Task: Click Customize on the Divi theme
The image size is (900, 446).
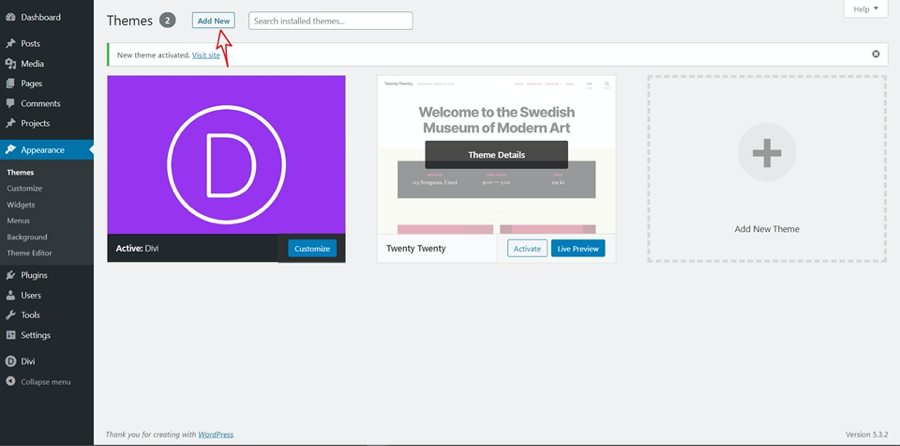Action: pyautogui.click(x=312, y=249)
